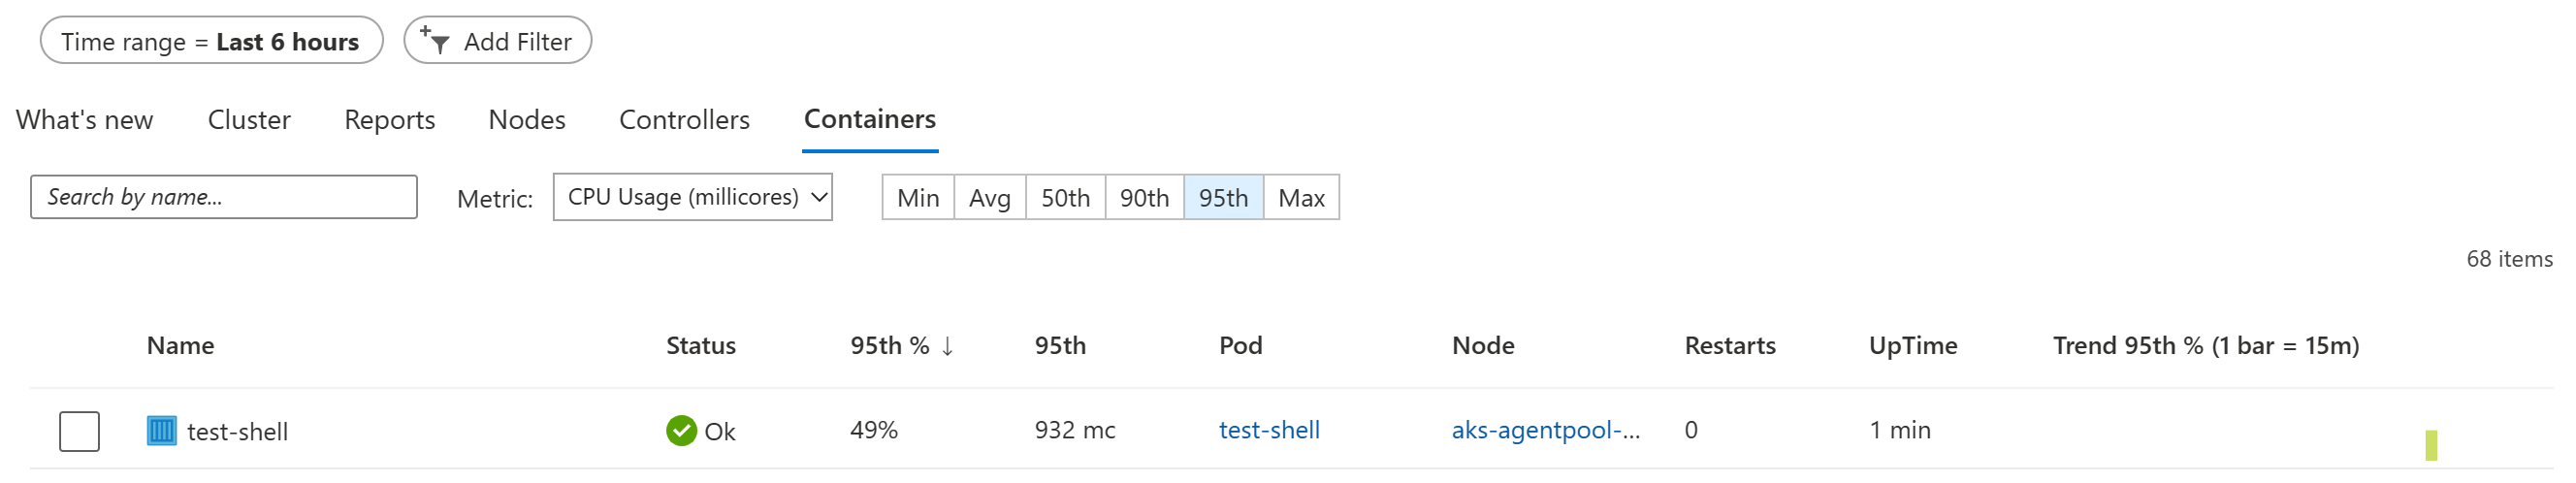Switch to the Nodes tab

(527, 120)
